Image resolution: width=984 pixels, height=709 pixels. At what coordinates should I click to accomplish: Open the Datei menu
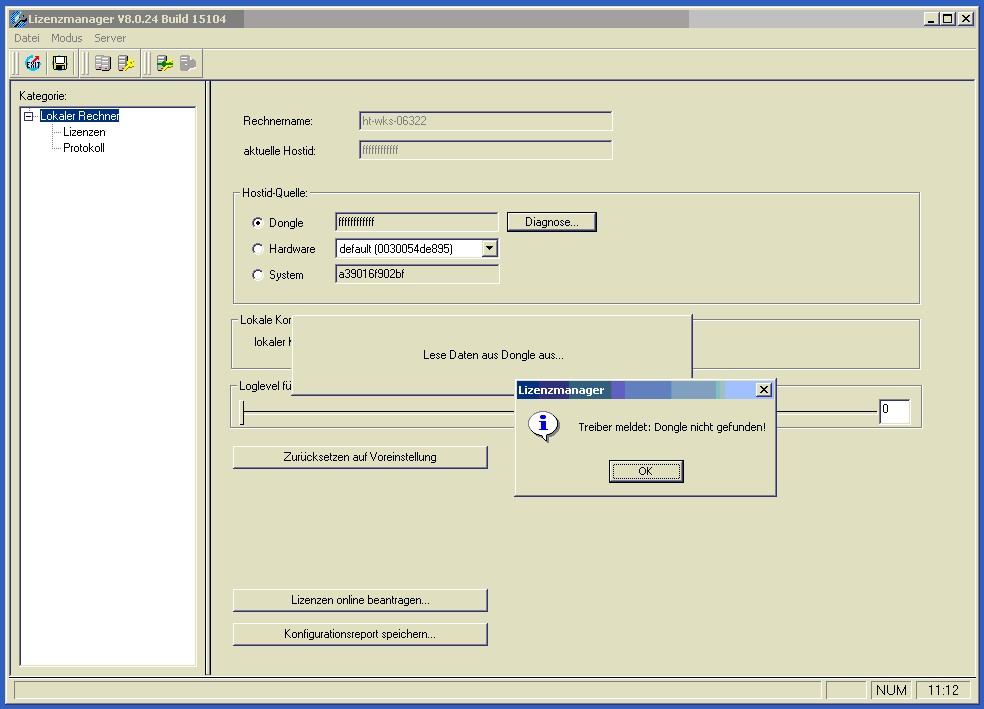coord(27,38)
